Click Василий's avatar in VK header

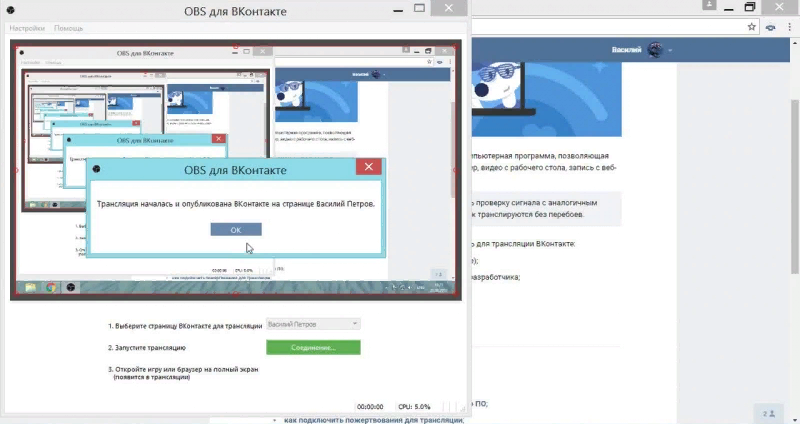point(655,49)
